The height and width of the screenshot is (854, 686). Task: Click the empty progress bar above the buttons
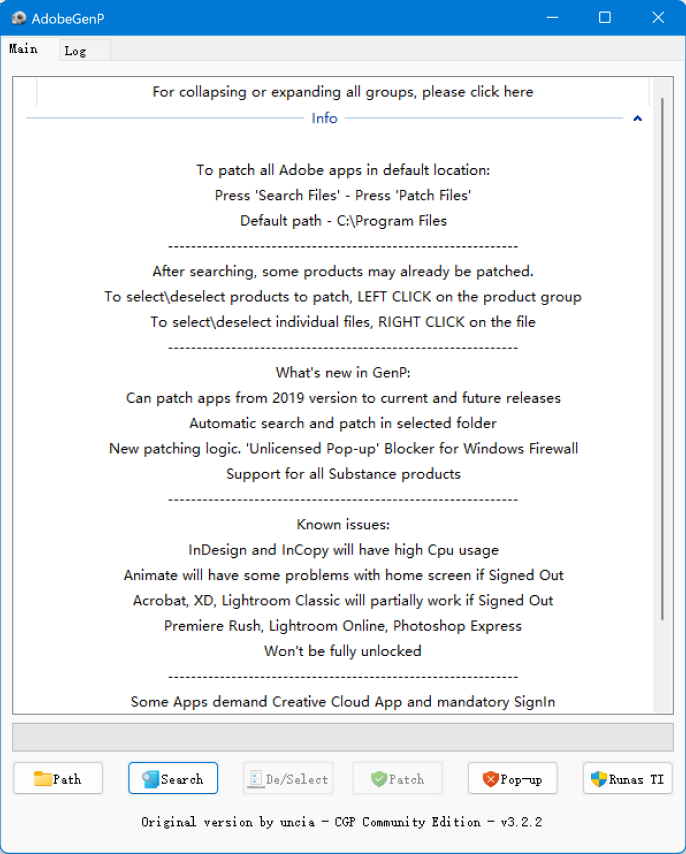343,737
